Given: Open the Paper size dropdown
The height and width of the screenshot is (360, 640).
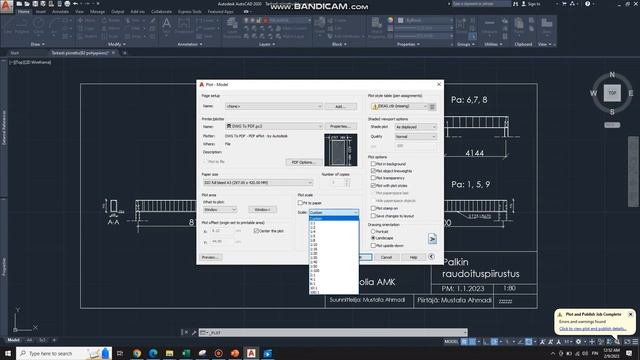Looking at the screenshot, I should (258, 182).
